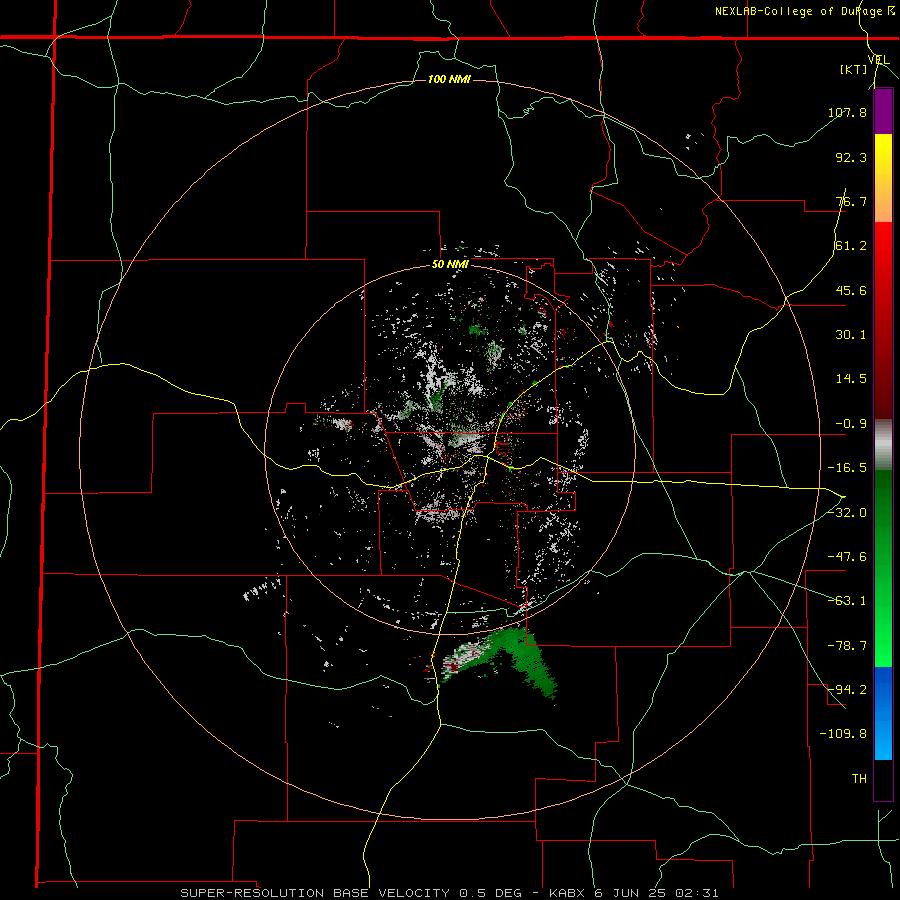Click the 92.3 velocity scale value

[851, 157]
